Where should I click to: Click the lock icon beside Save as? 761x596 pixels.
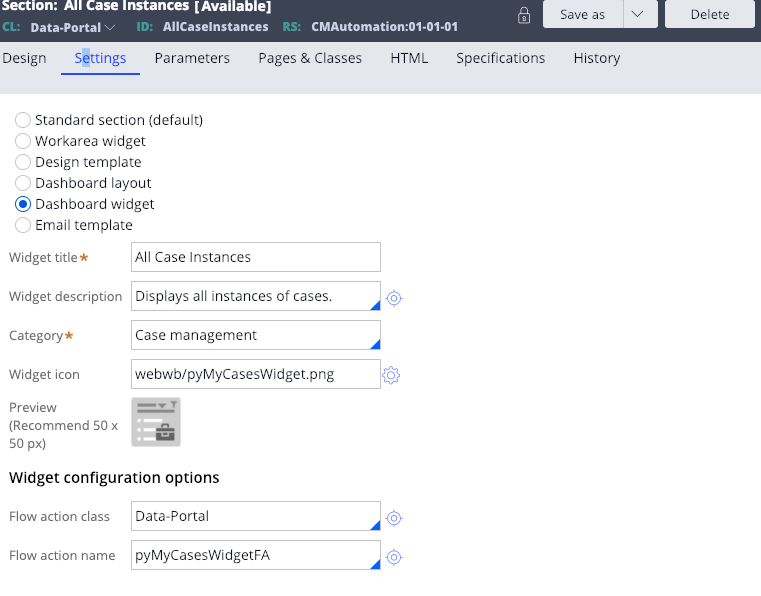click(524, 16)
